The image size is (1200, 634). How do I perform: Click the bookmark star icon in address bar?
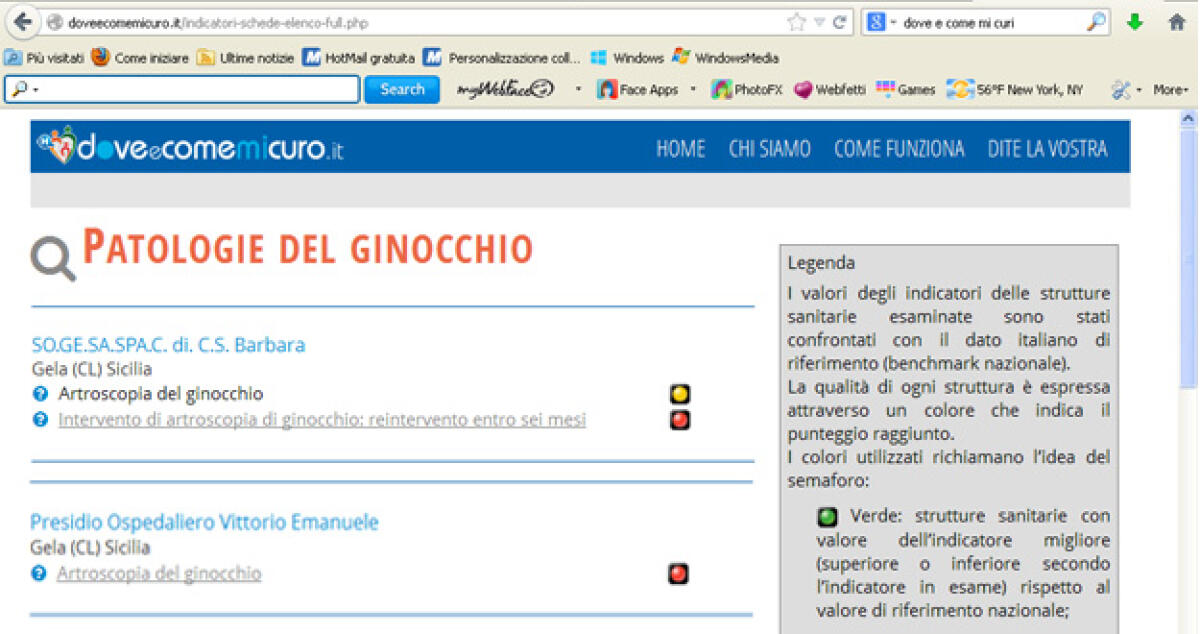[x=796, y=22]
